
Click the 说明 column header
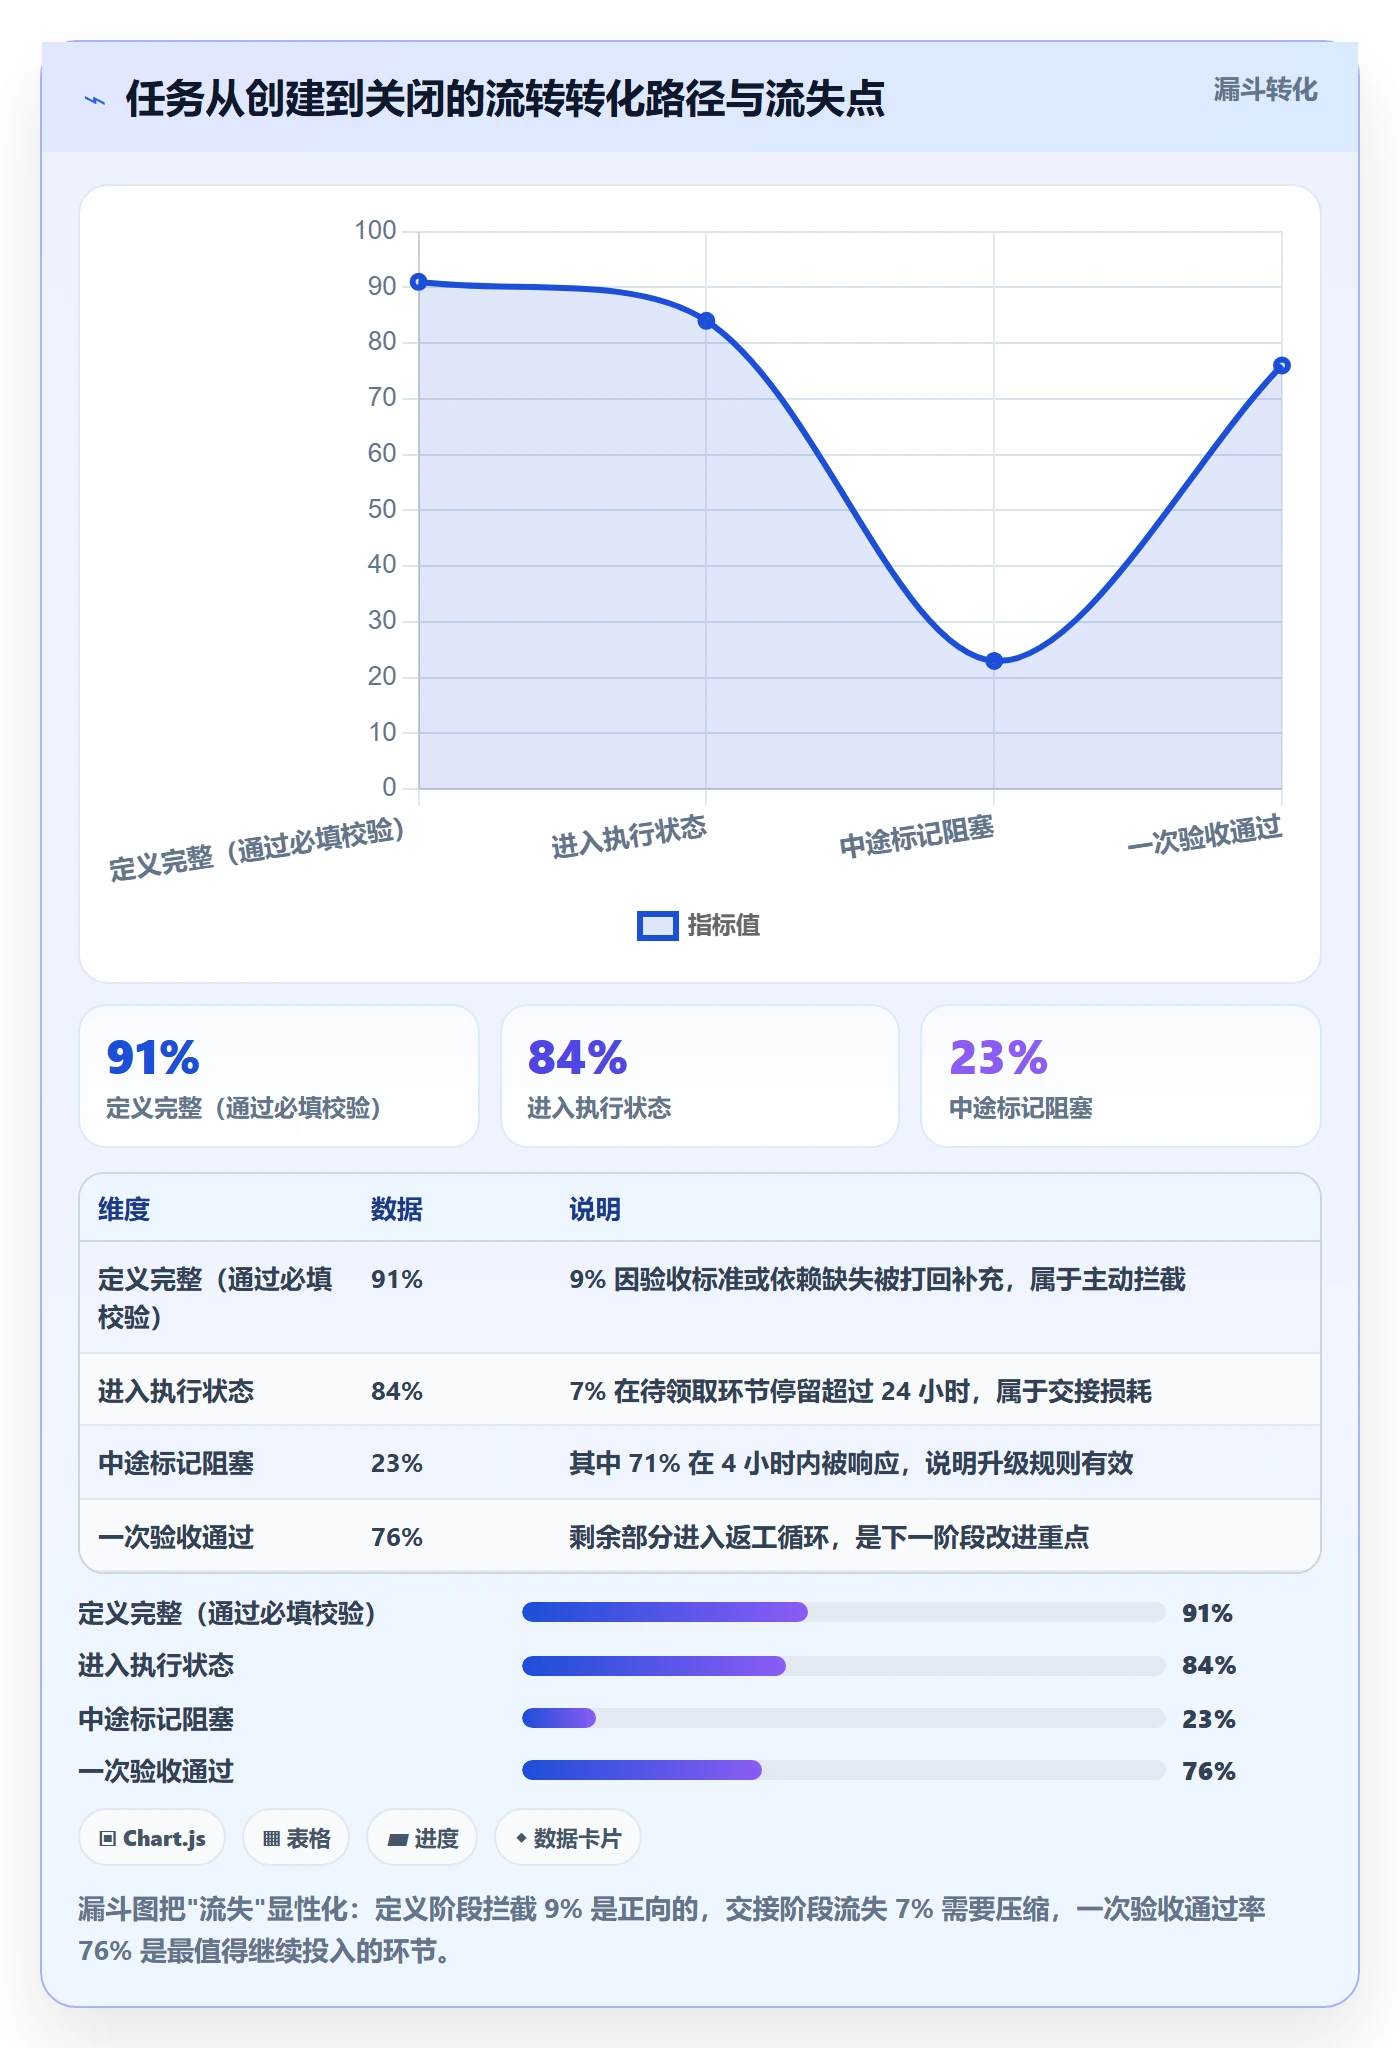[595, 1209]
